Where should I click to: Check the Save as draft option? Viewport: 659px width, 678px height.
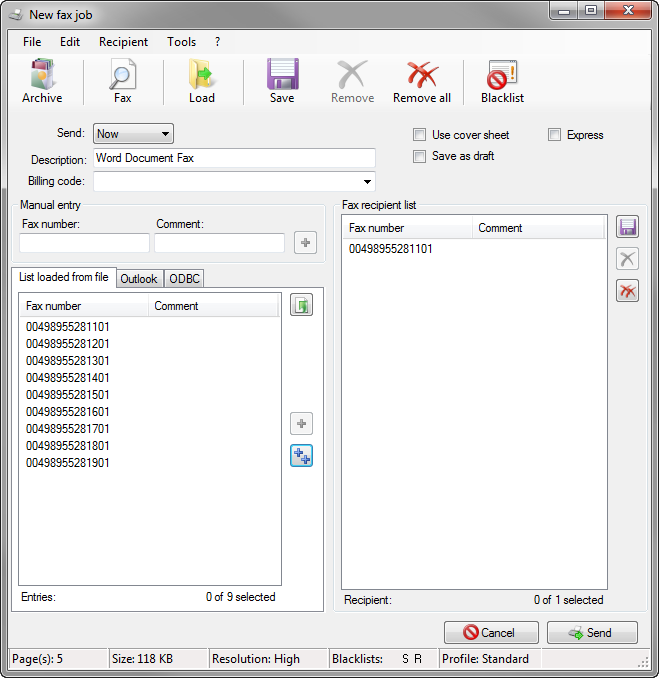[420, 156]
